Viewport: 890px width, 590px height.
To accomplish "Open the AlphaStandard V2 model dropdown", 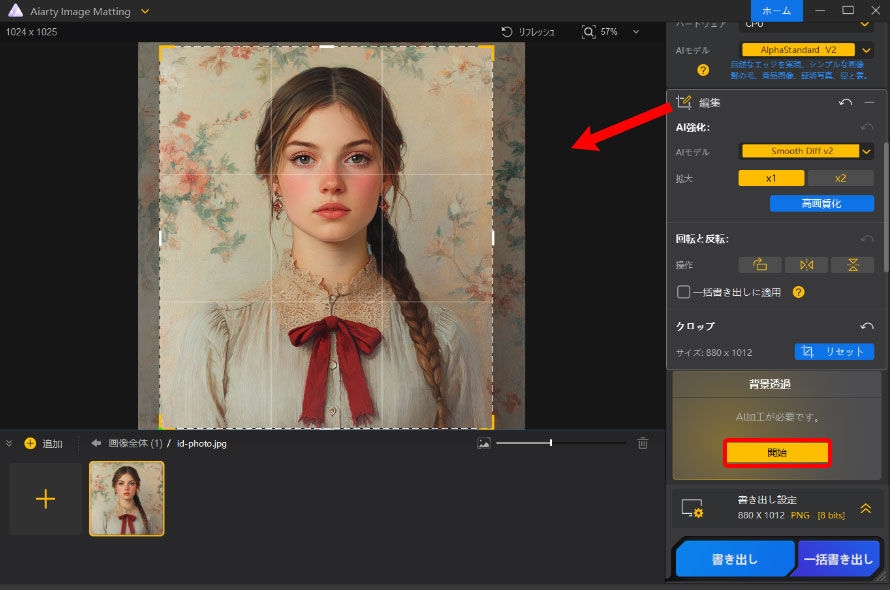I will coord(866,49).
